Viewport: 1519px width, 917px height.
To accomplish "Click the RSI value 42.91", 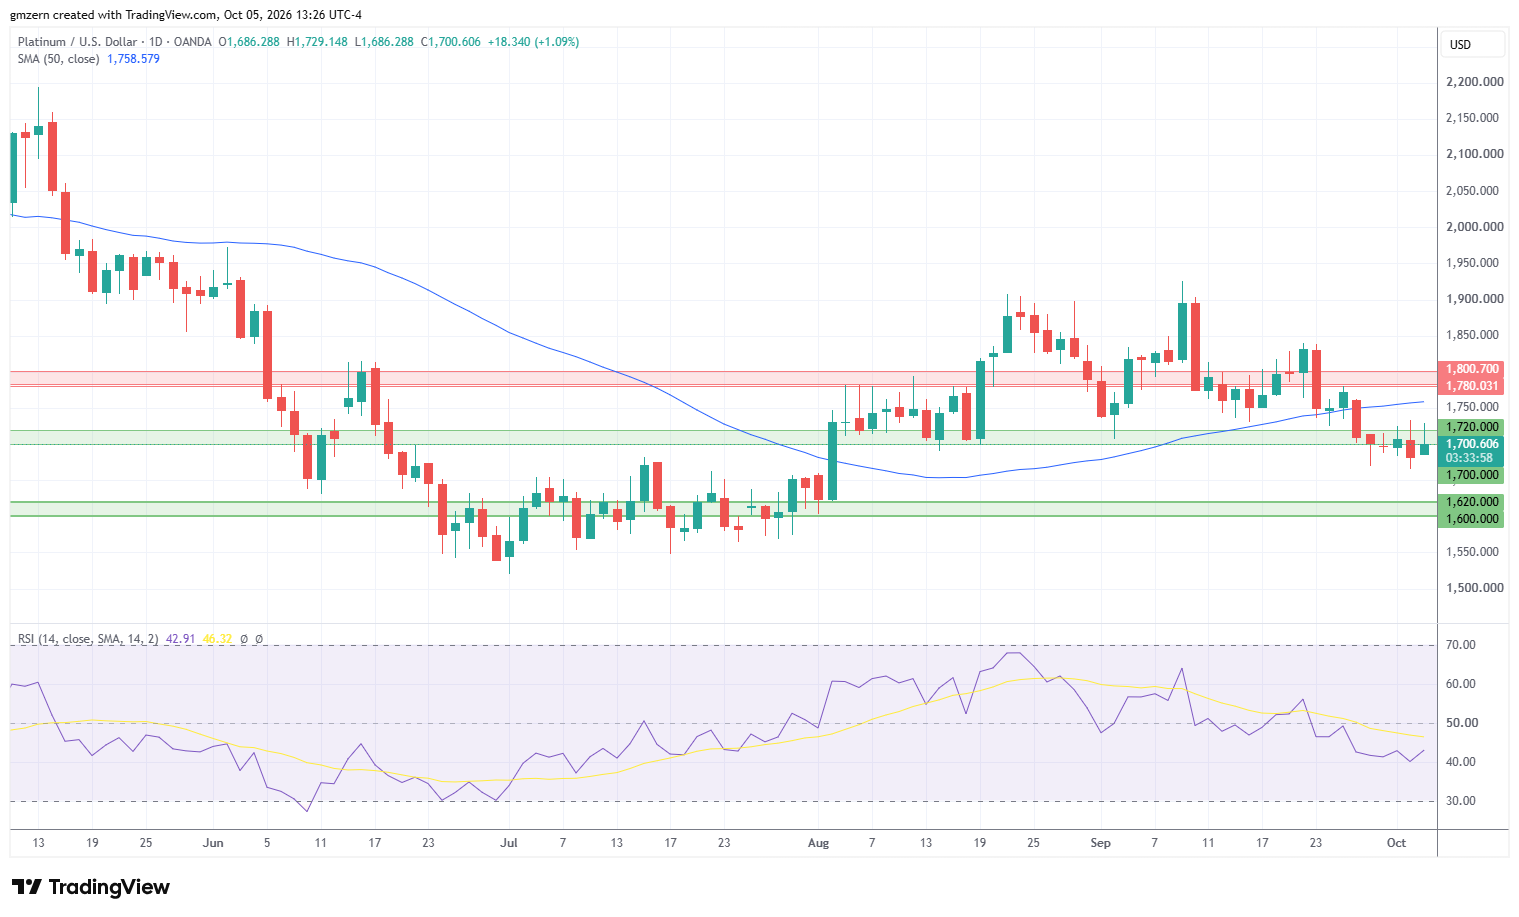I will (180, 639).
